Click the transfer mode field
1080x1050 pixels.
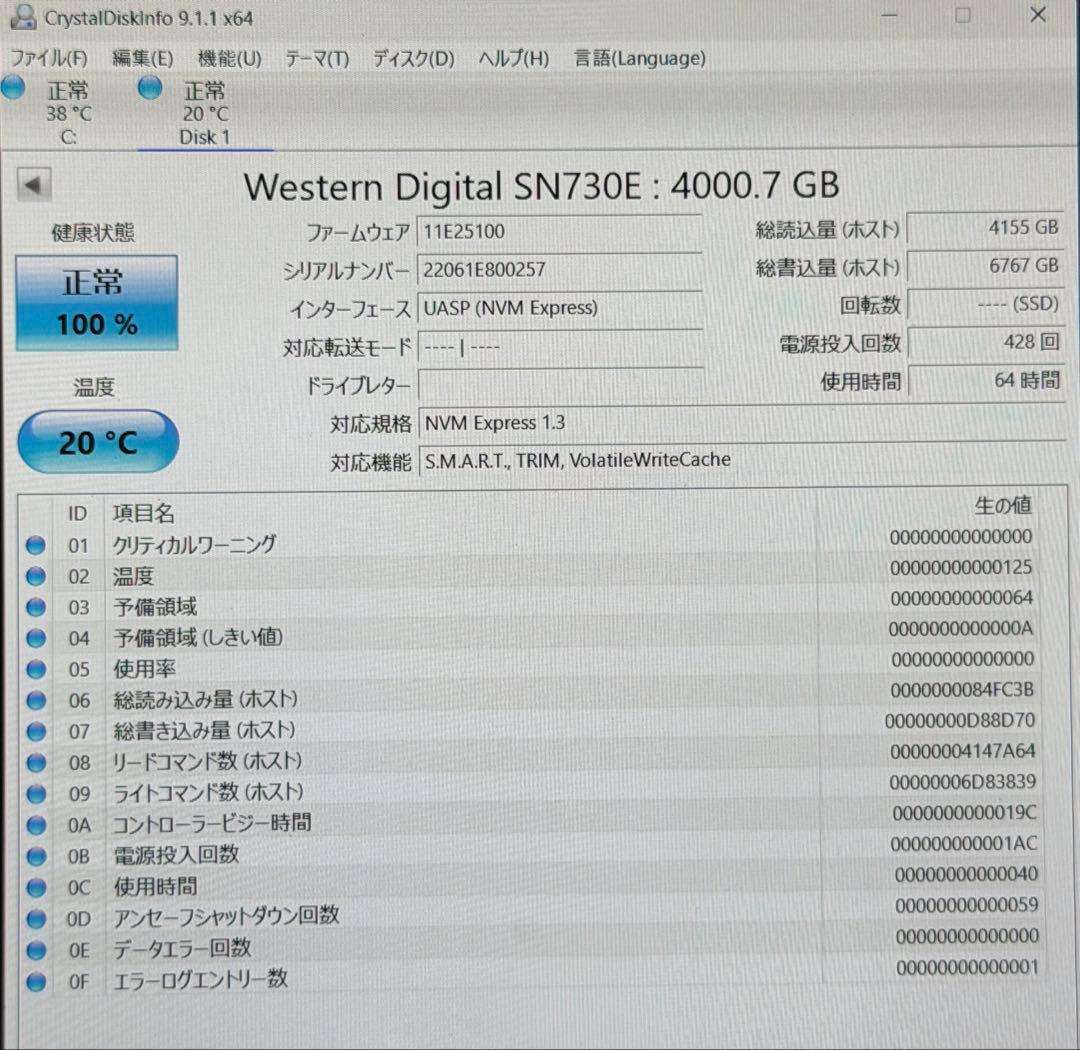pyautogui.click(x=559, y=347)
